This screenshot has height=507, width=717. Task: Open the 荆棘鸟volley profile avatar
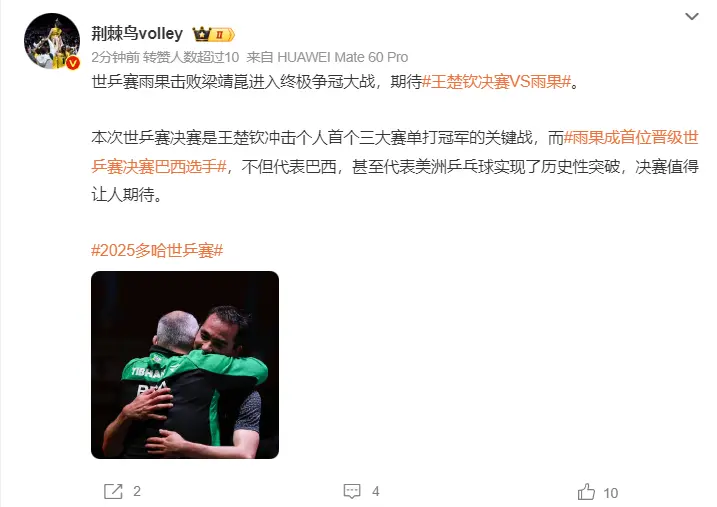(52, 41)
